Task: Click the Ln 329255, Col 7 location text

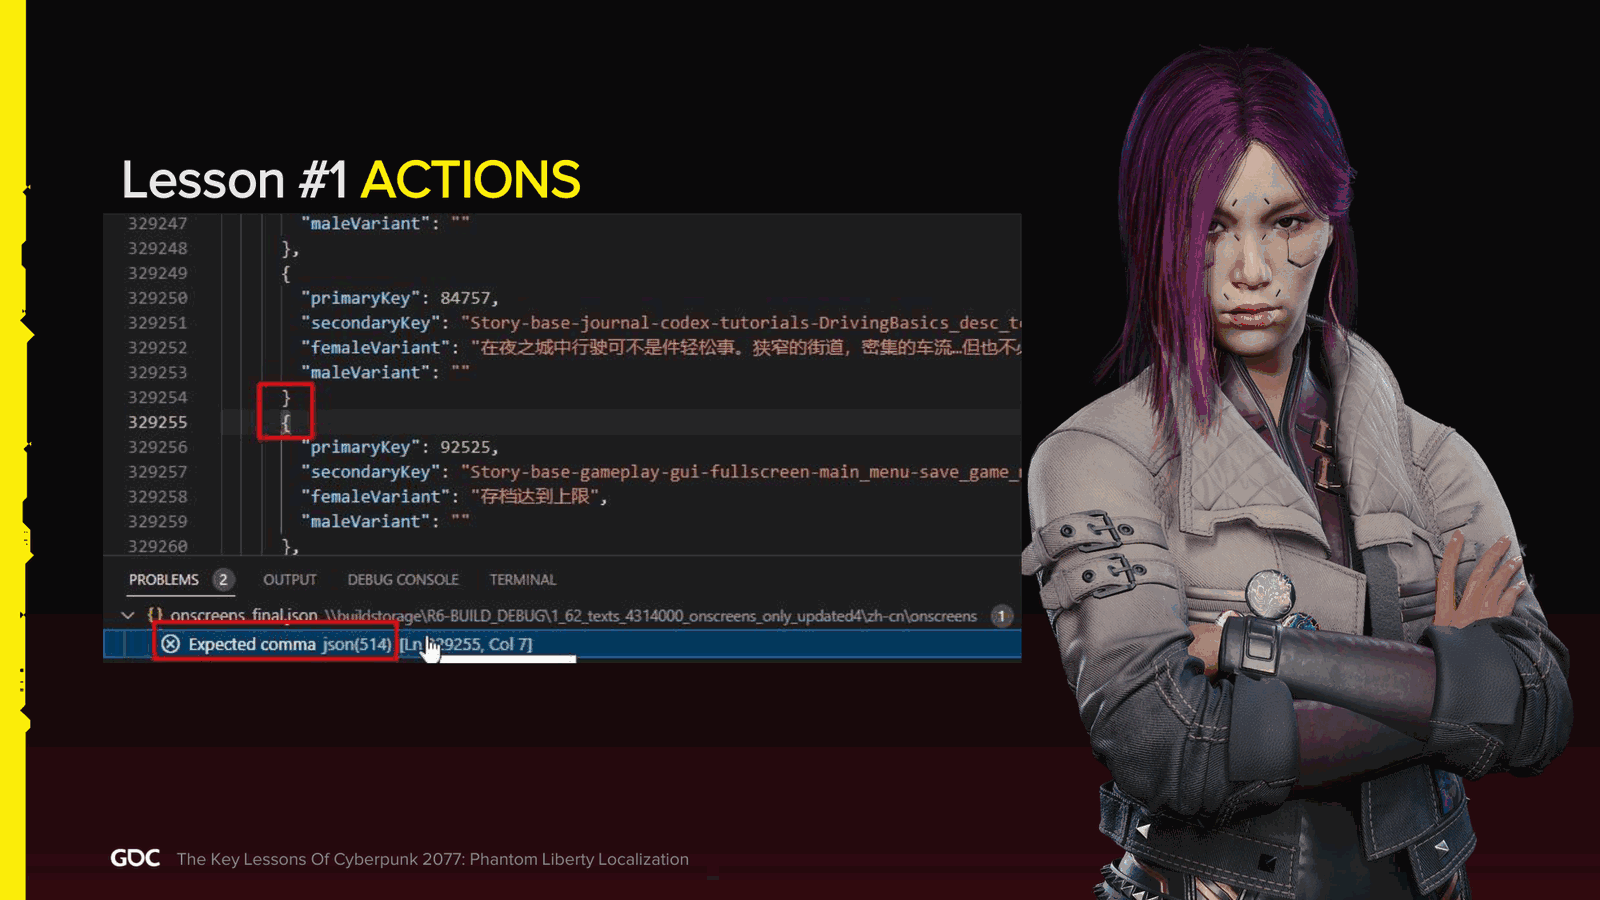Action: point(466,644)
